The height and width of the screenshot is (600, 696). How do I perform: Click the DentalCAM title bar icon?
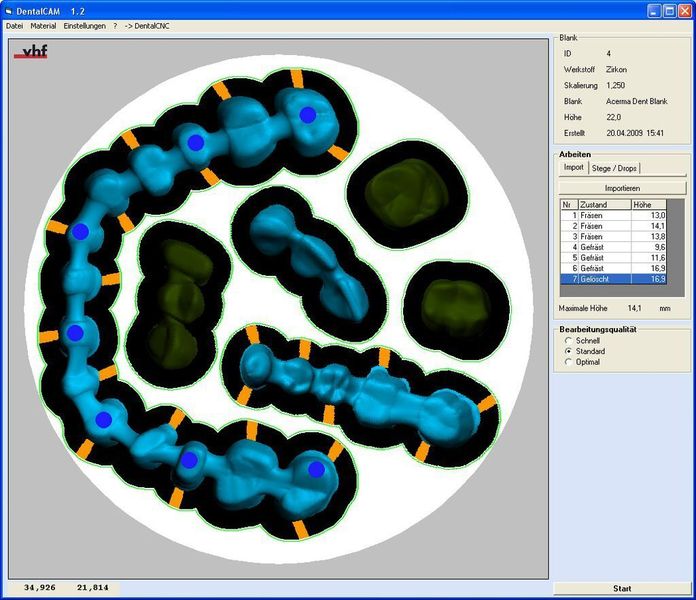(8, 11)
